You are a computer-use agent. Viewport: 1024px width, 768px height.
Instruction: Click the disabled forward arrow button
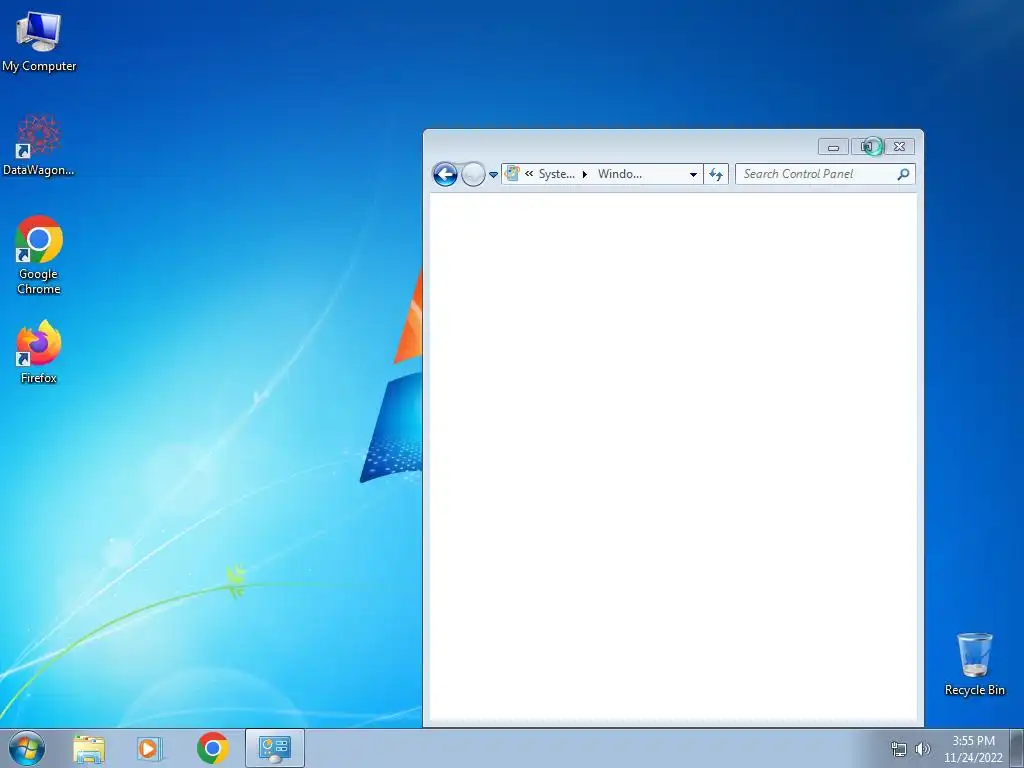point(473,174)
